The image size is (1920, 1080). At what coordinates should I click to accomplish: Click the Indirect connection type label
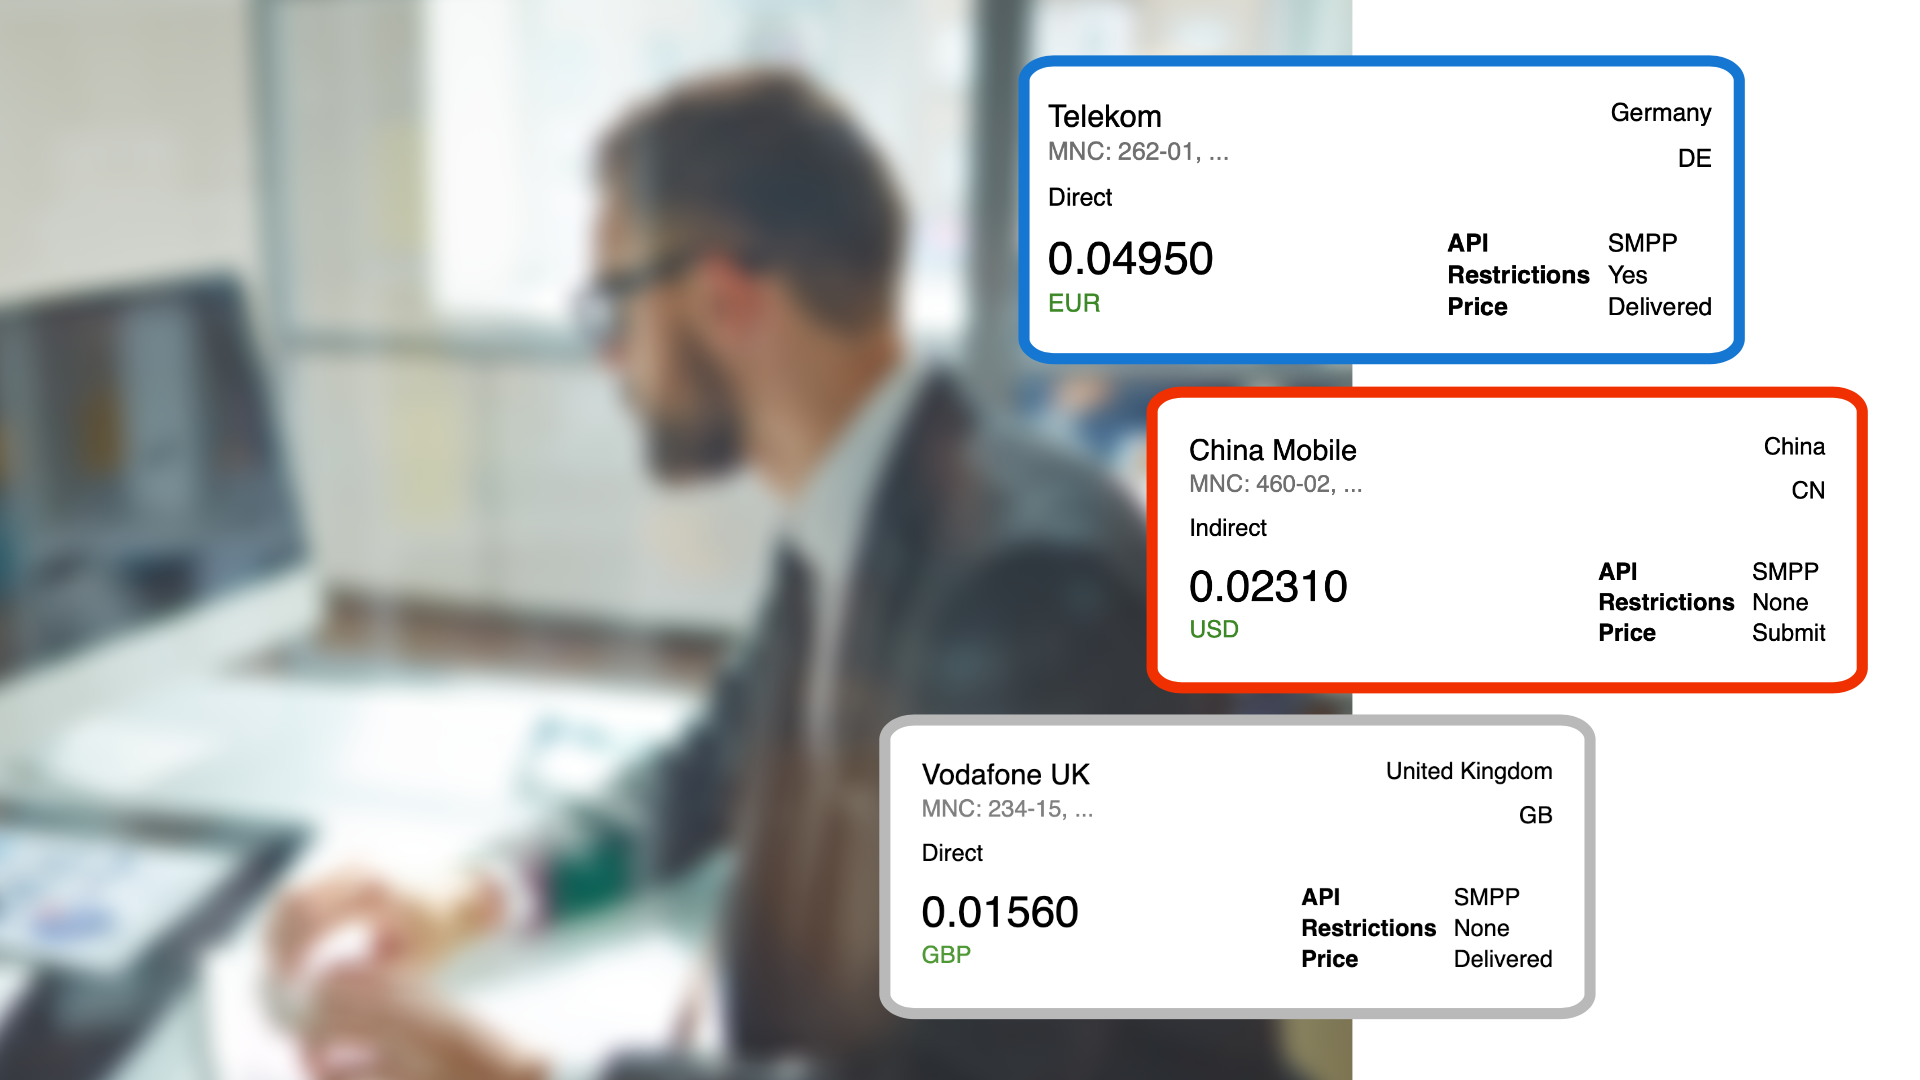point(1227,528)
